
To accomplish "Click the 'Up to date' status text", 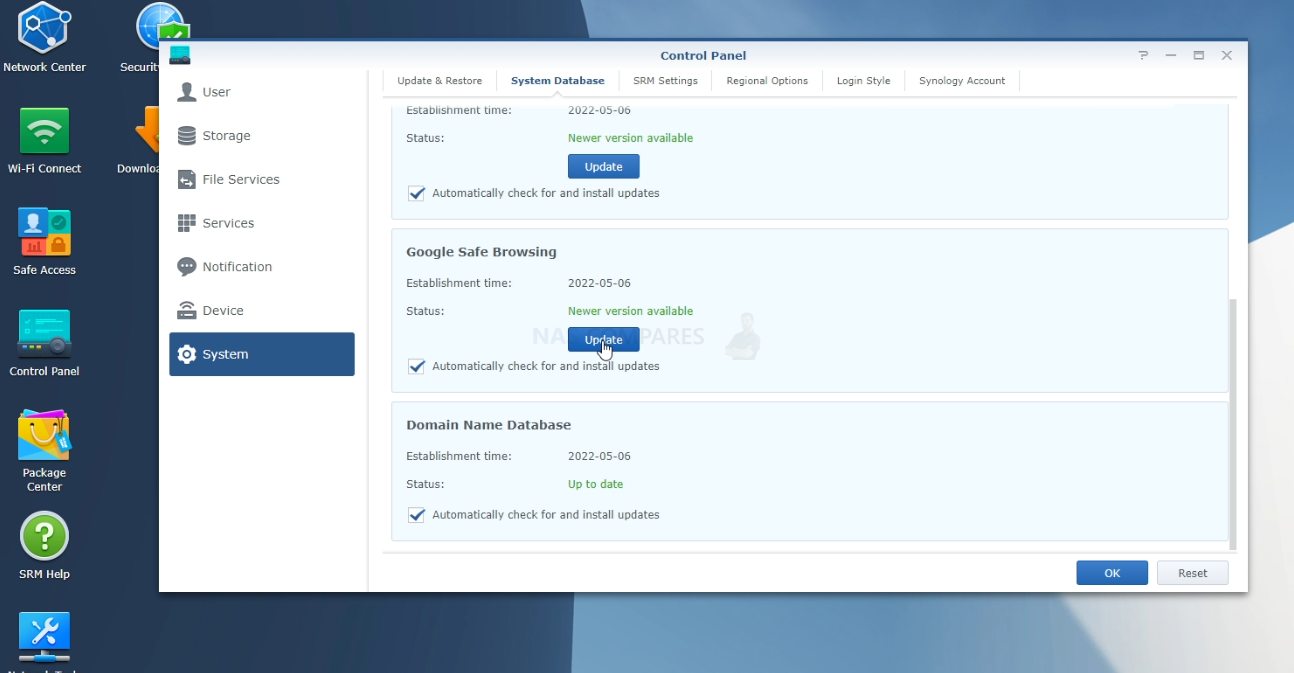I will coord(596,484).
